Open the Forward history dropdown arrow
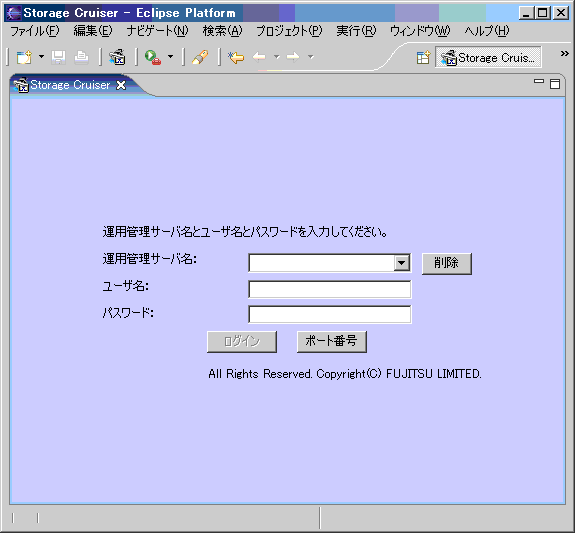 [x=311, y=57]
